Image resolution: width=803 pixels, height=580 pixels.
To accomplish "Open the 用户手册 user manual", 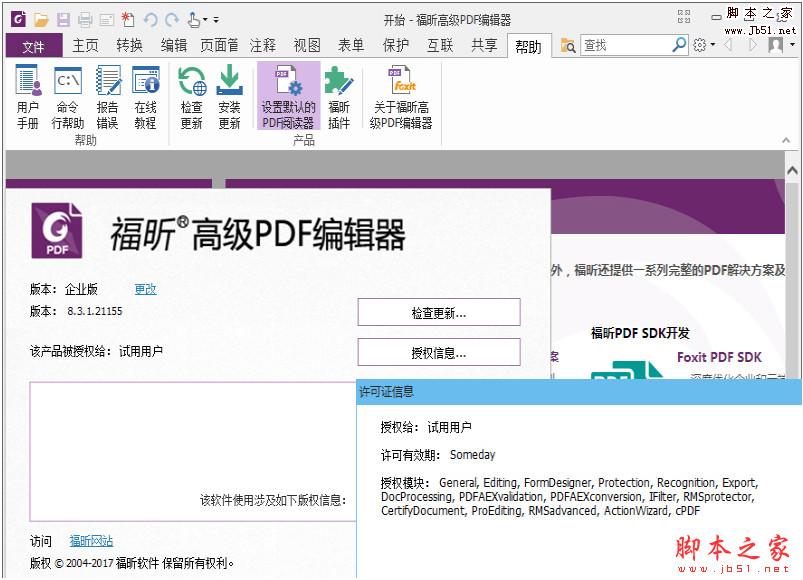I will click(28, 97).
